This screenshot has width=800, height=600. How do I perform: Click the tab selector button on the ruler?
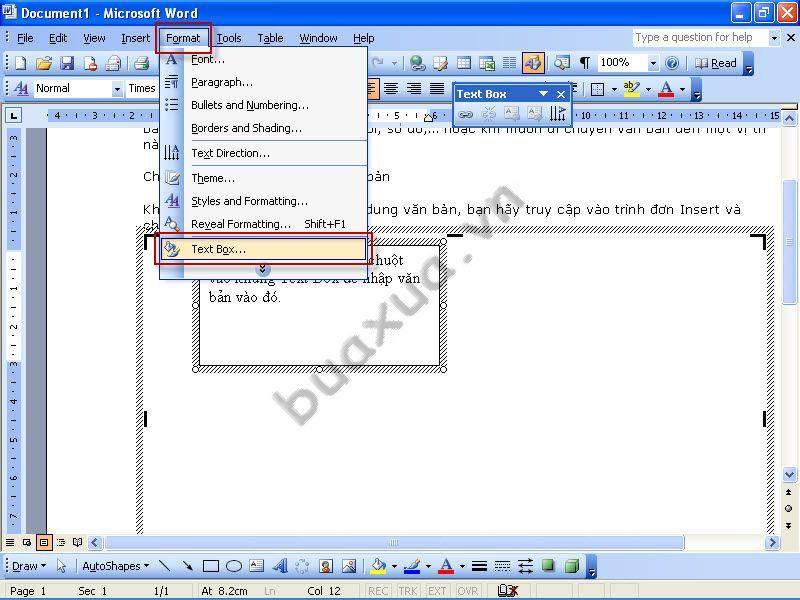tap(14, 116)
